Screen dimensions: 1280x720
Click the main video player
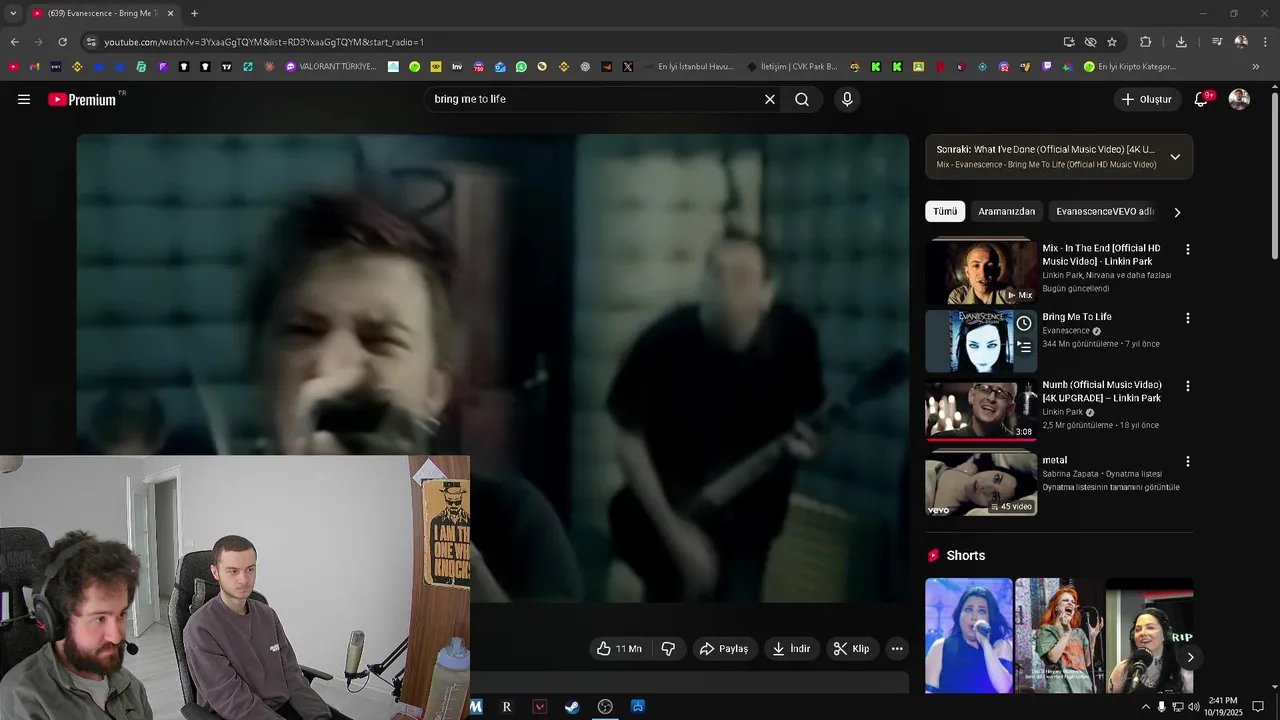(493, 368)
